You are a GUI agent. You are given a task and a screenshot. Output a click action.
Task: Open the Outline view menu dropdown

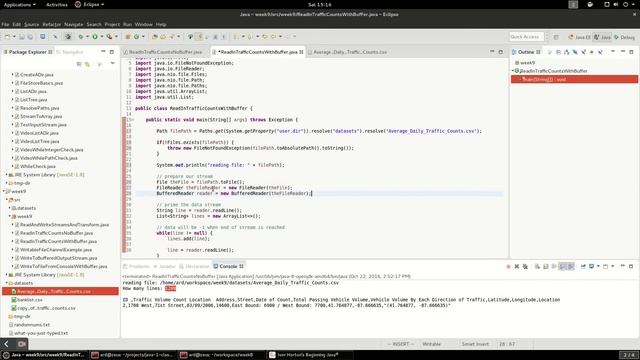613,51
